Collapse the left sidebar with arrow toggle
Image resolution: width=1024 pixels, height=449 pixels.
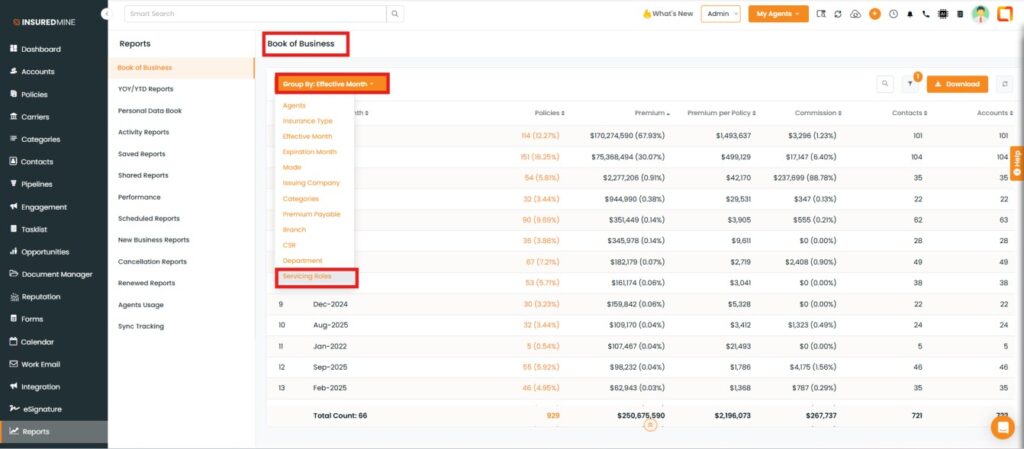click(104, 14)
